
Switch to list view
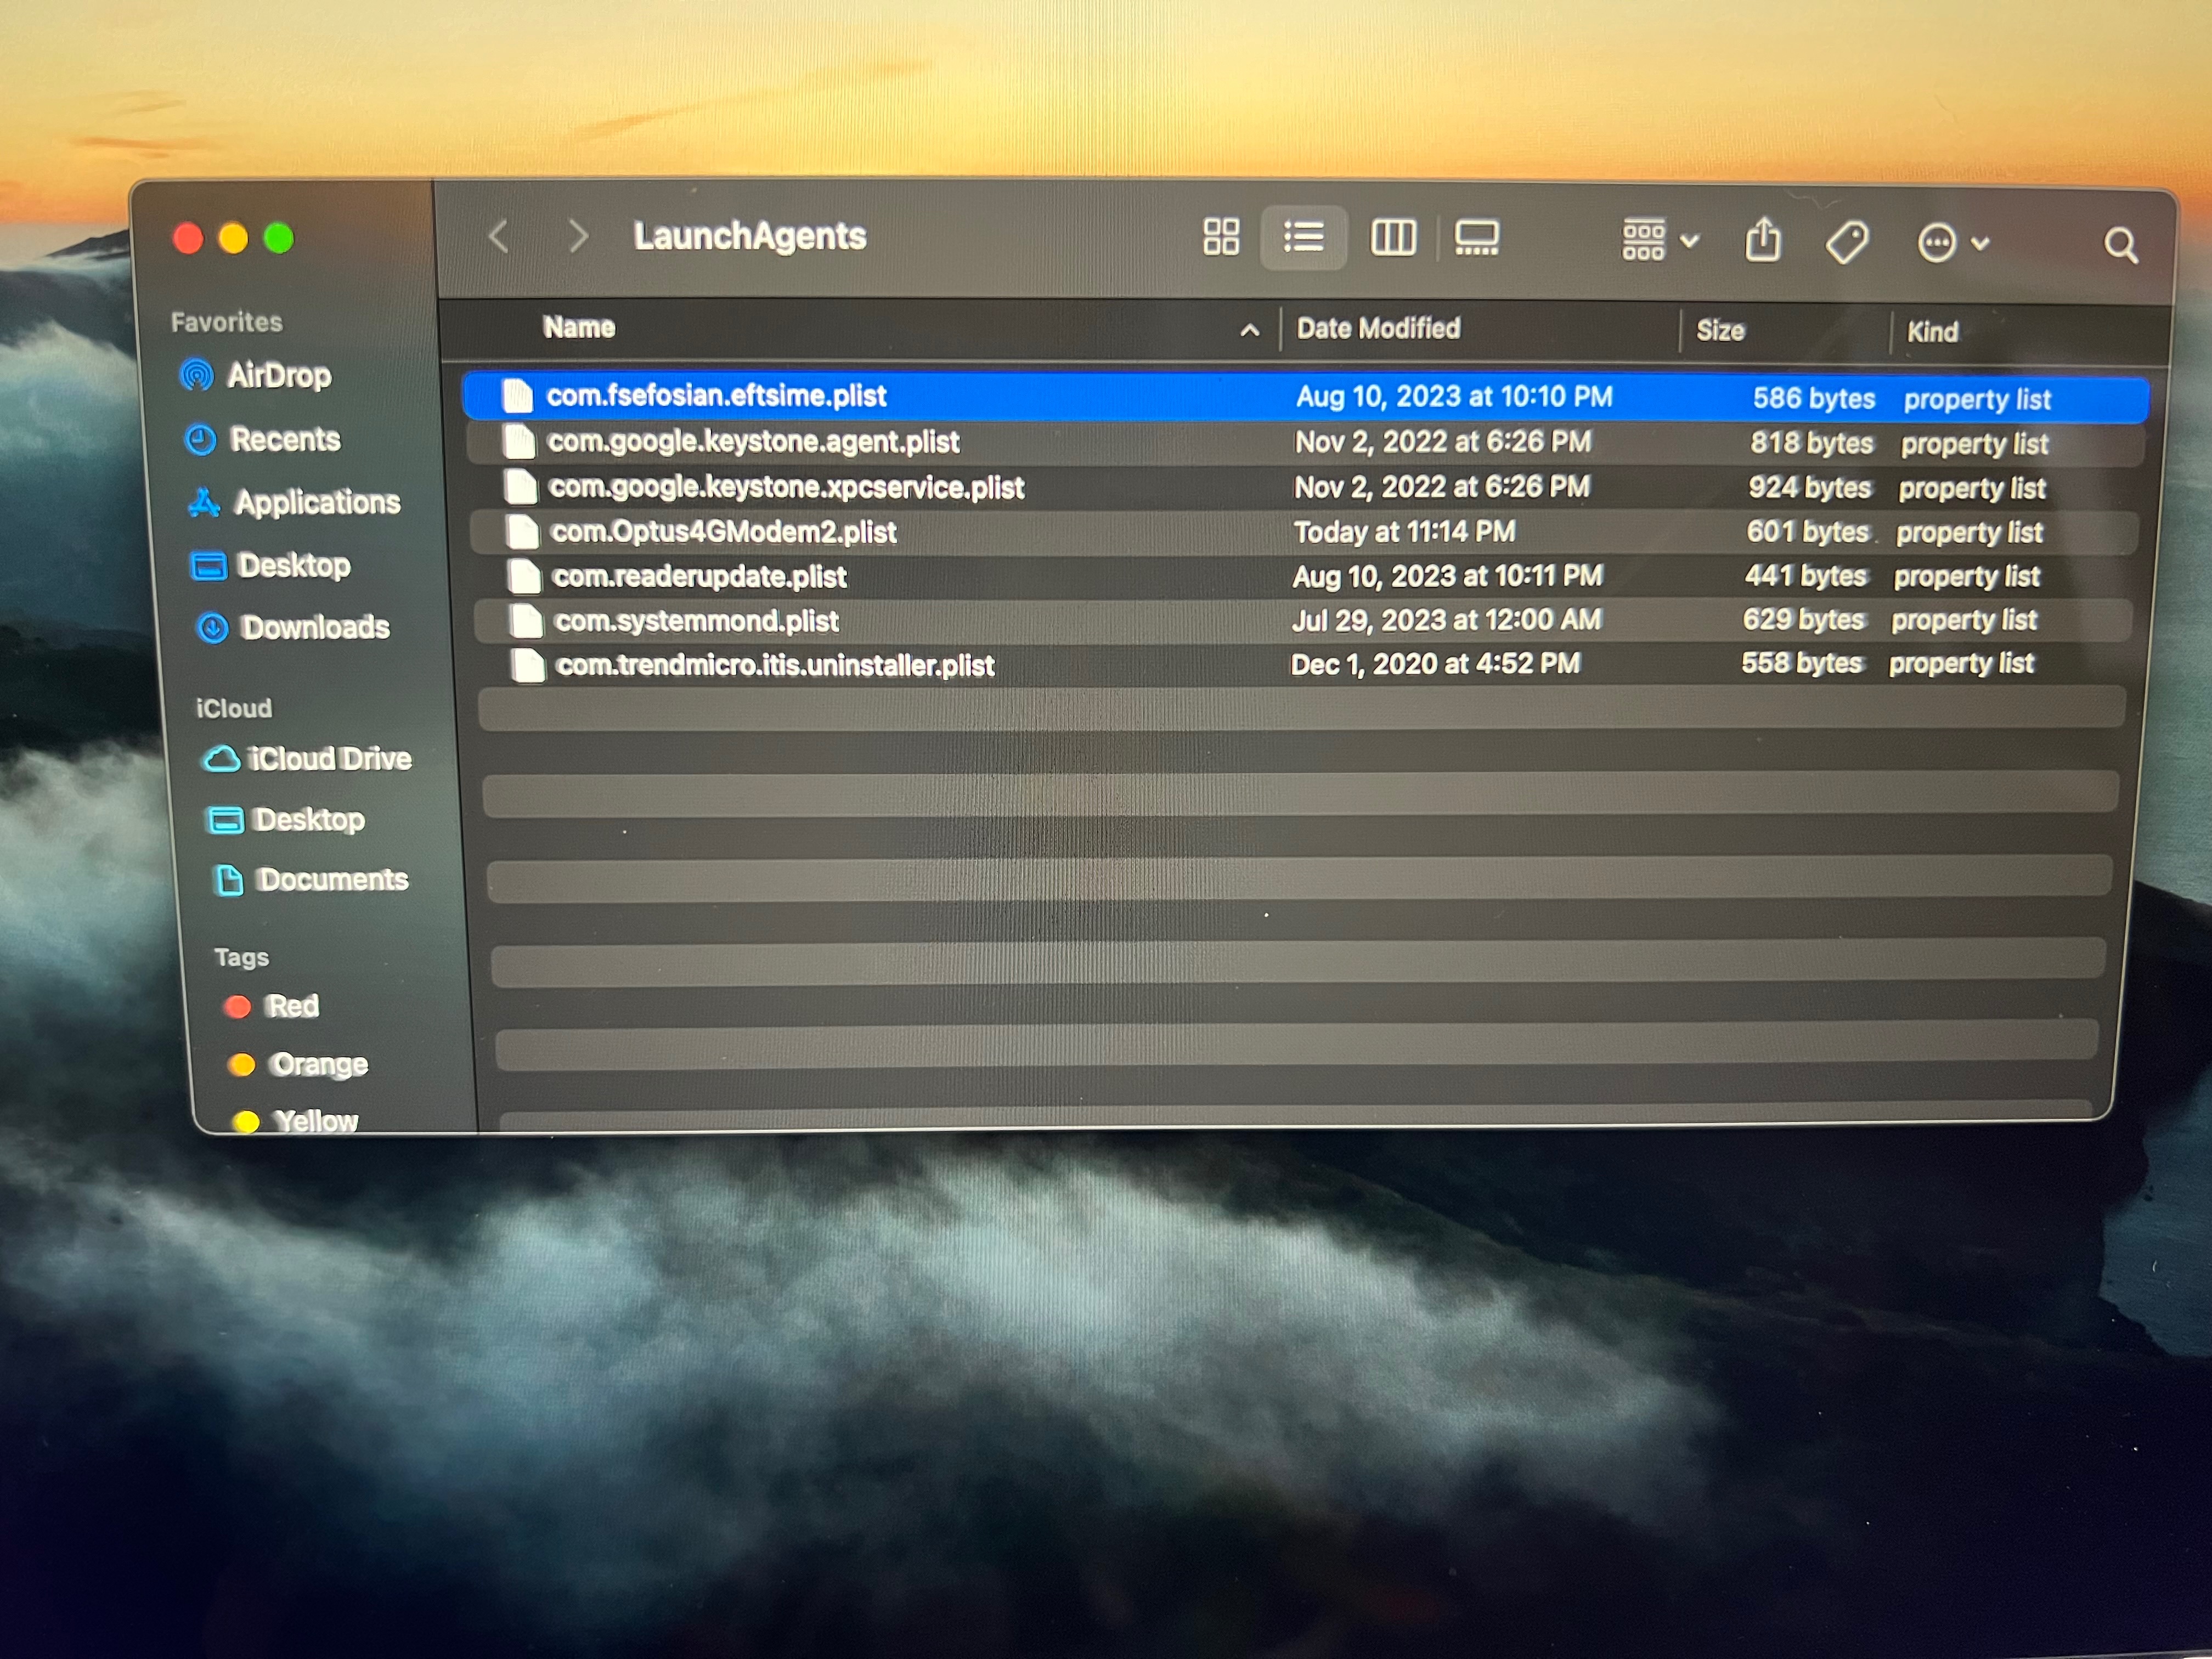point(1303,238)
